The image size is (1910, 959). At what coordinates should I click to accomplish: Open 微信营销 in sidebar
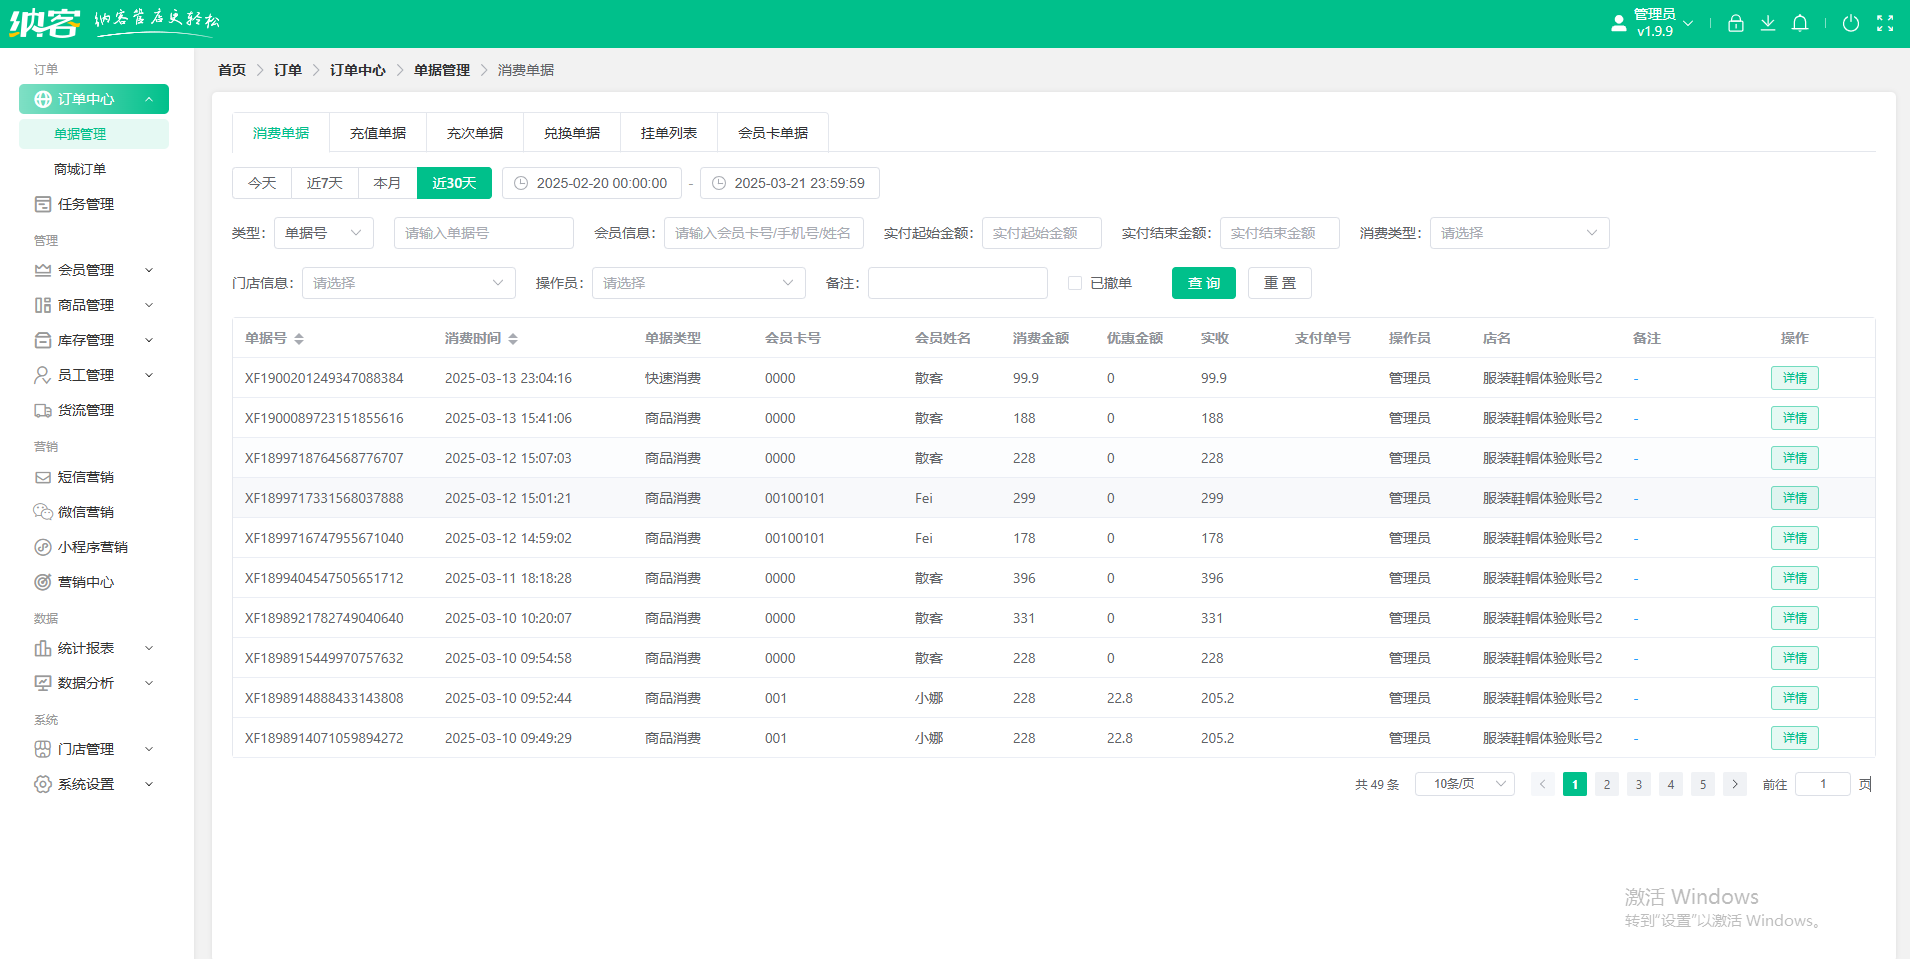point(85,512)
